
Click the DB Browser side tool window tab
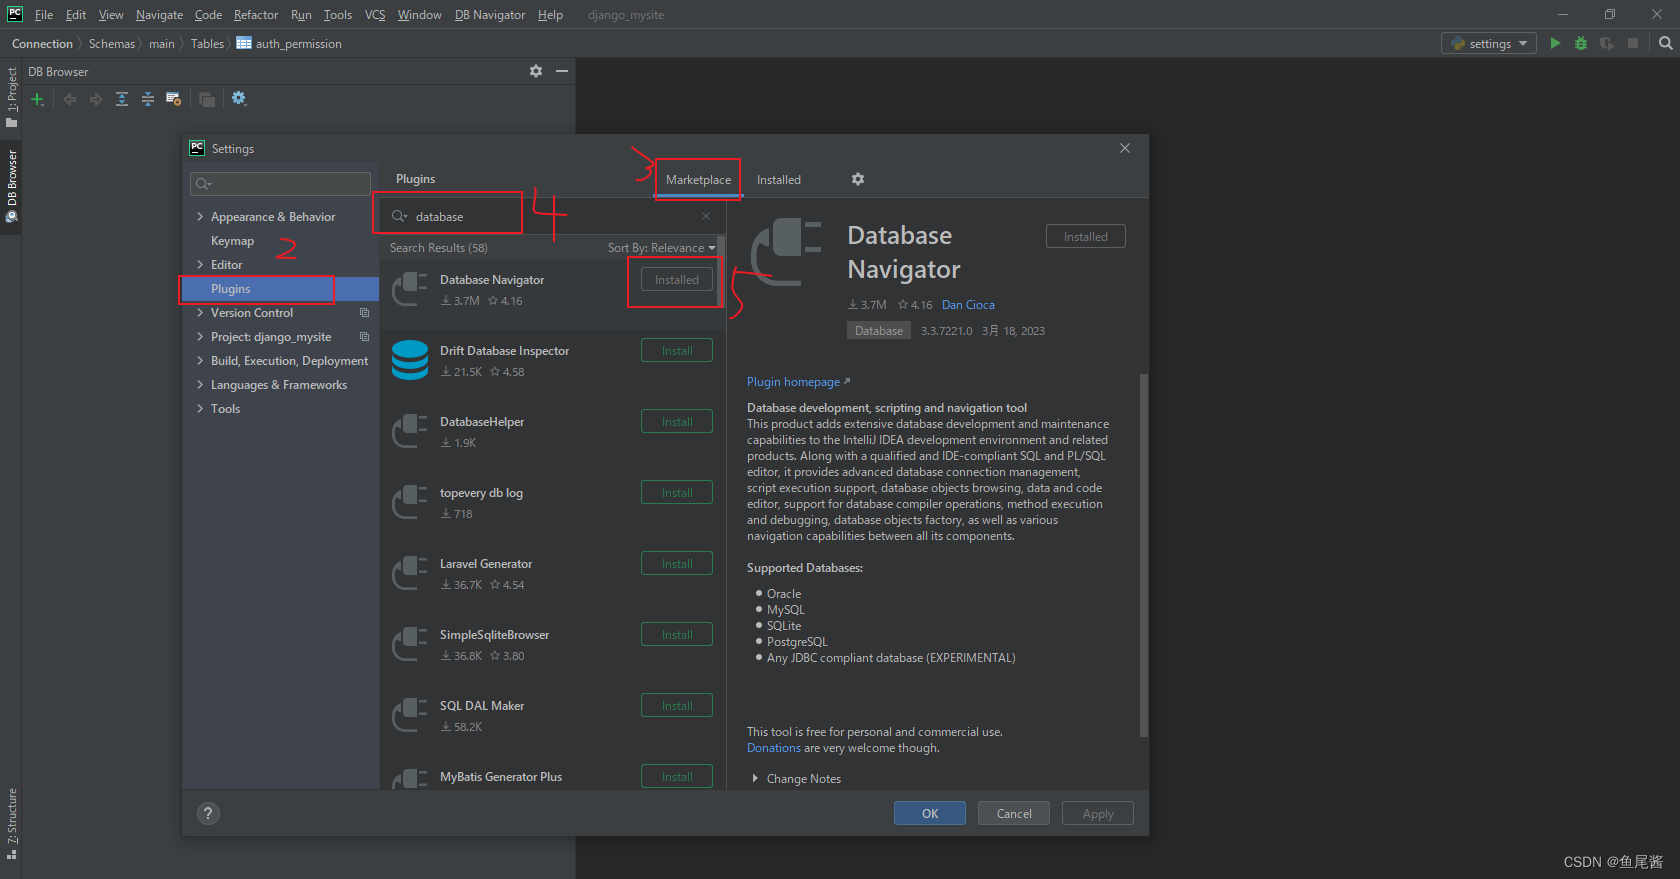[x=11, y=185]
